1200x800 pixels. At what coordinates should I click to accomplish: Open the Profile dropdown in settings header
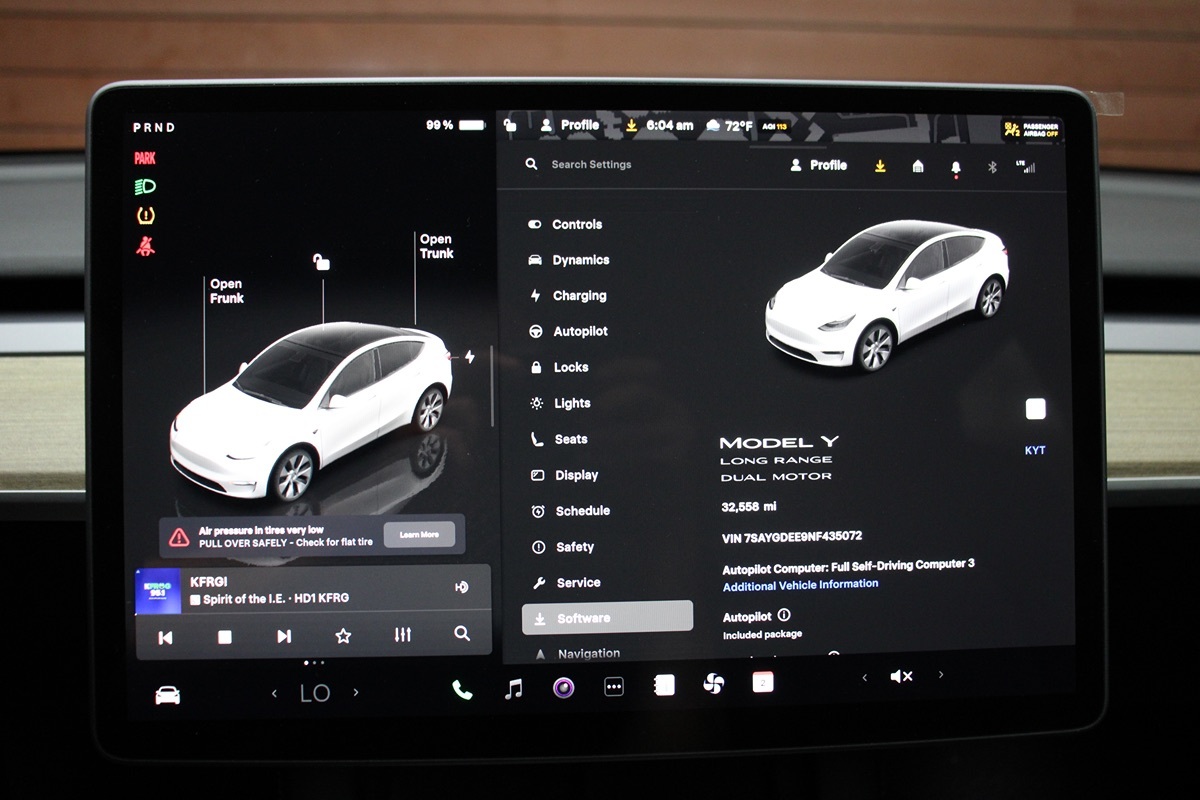pos(819,165)
